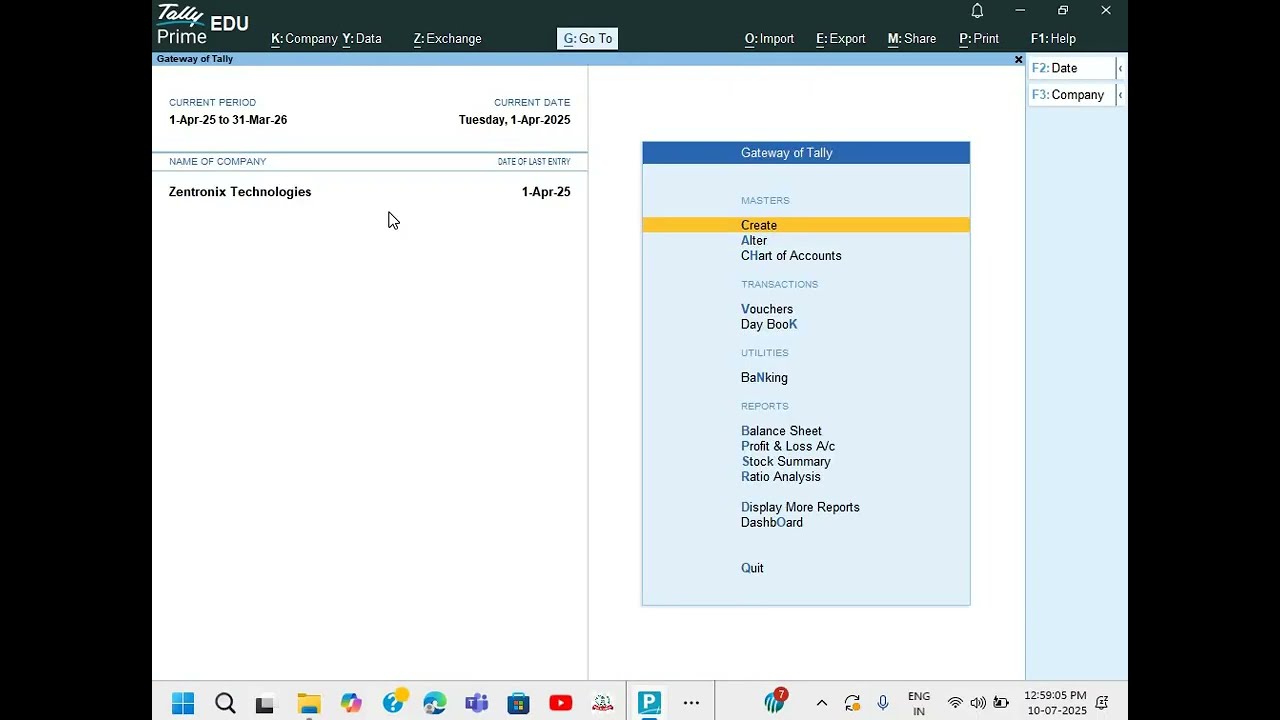Open Day Book
Viewport: 1280px width, 720px height.
click(x=769, y=325)
